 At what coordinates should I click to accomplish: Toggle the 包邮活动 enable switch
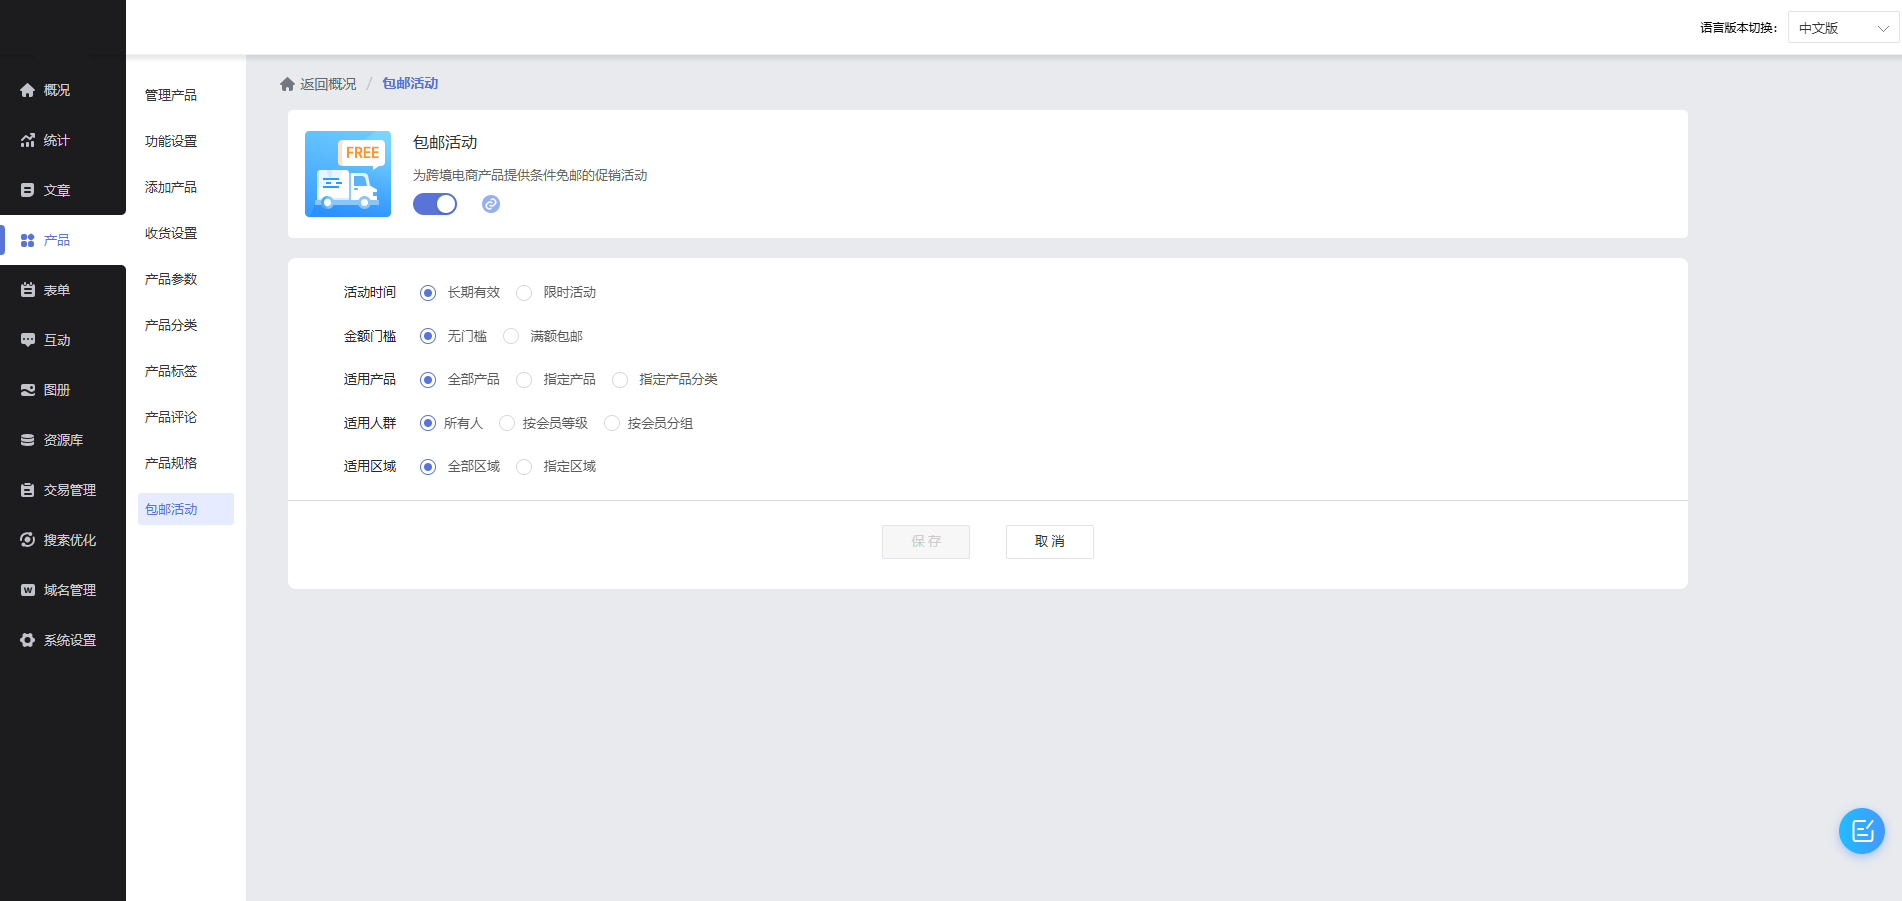click(435, 204)
